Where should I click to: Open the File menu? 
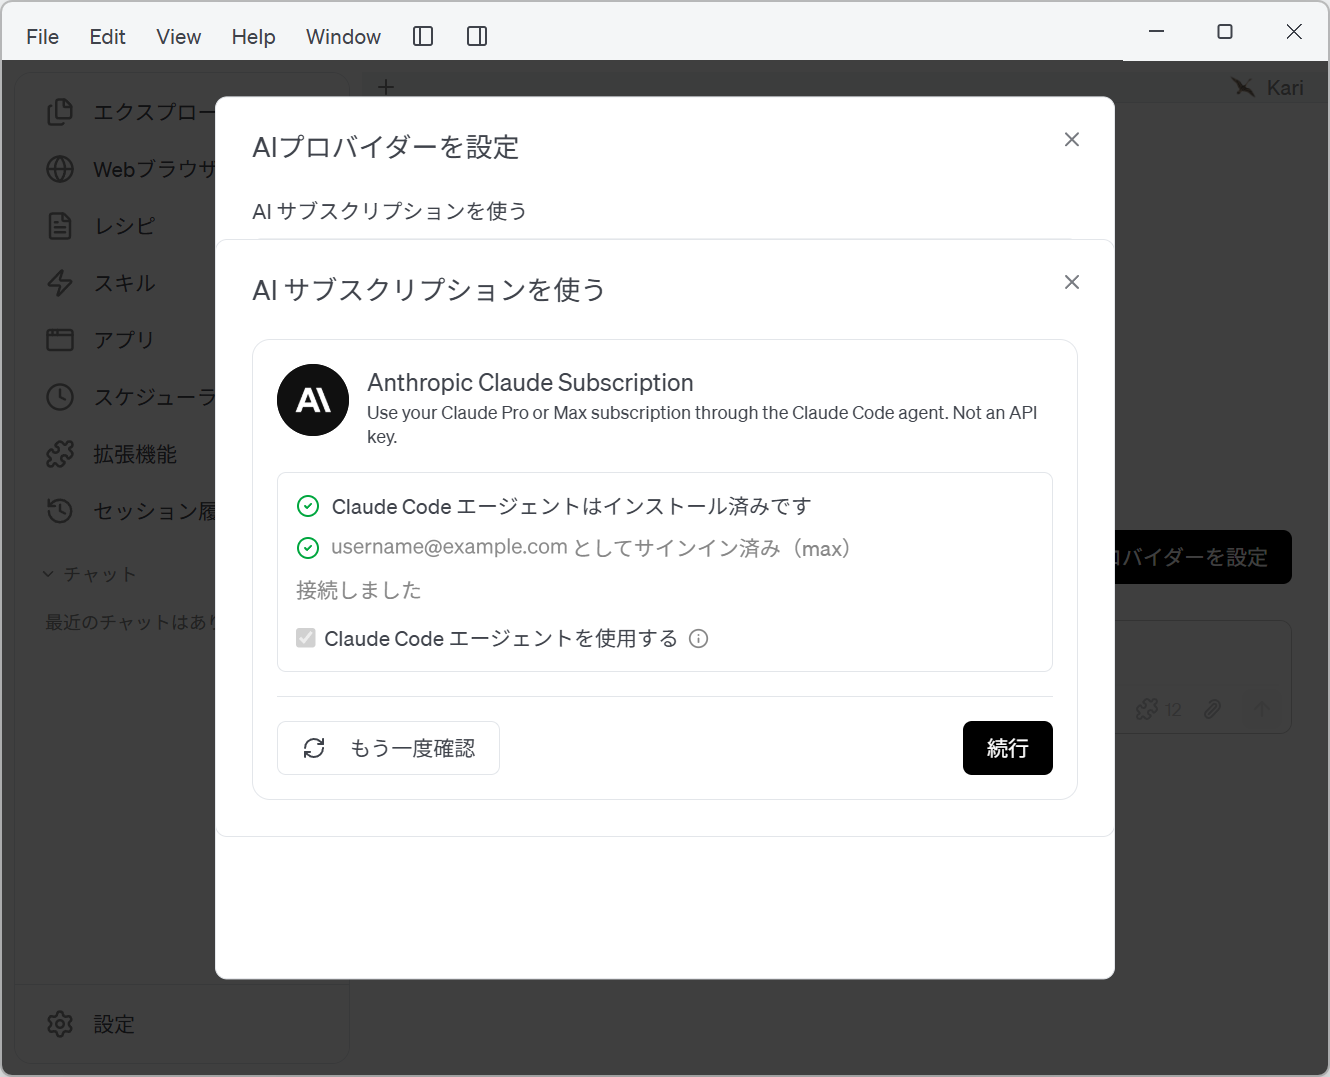[43, 37]
